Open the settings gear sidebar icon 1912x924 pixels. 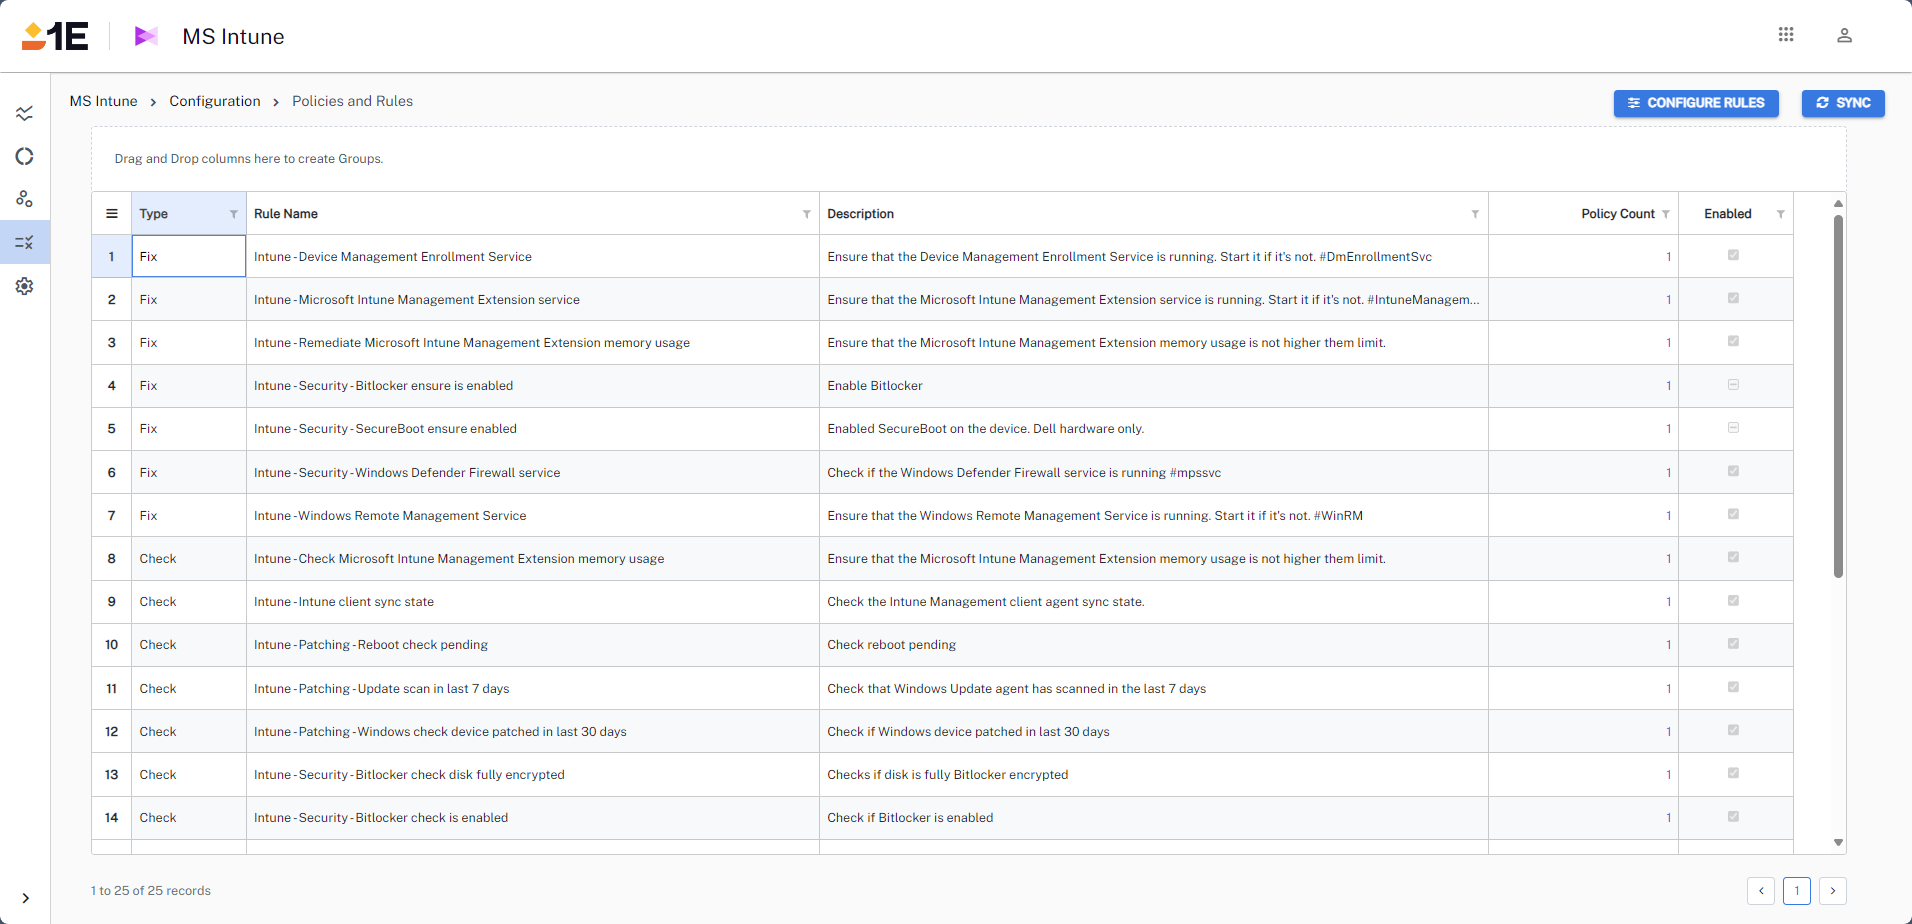coord(25,286)
